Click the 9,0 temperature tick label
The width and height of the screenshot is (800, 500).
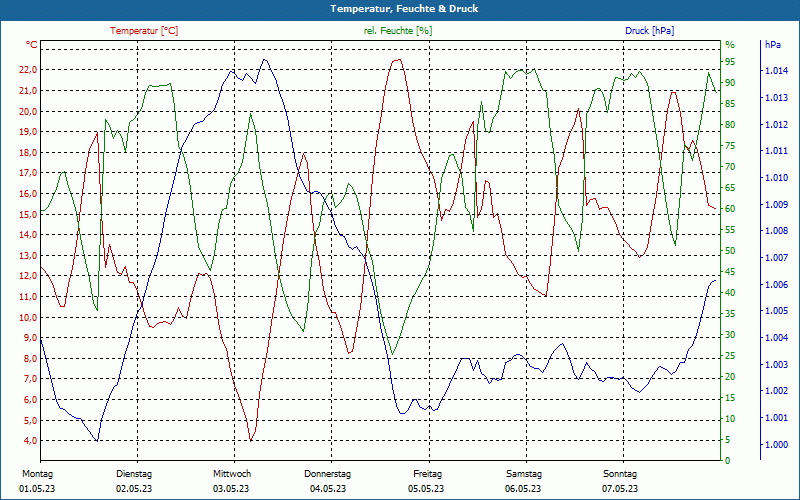(30, 338)
